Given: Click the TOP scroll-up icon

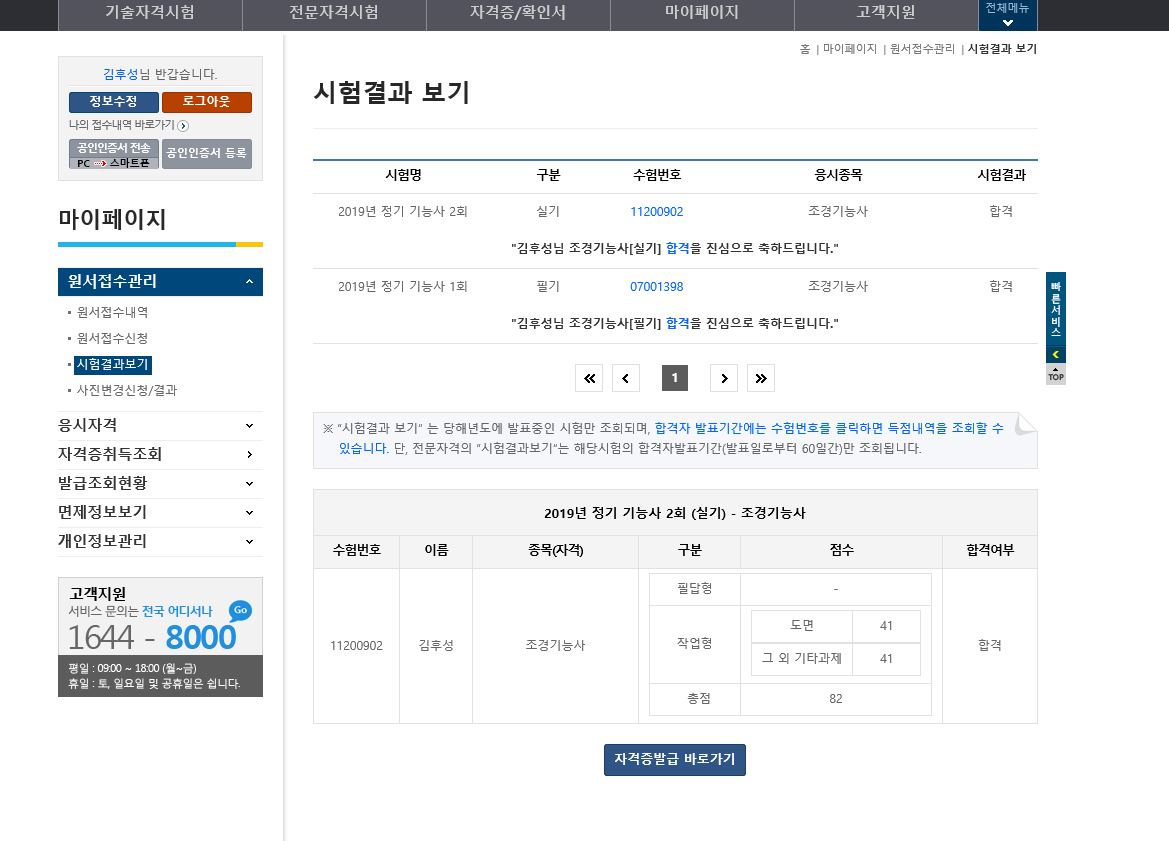Looking at the screenshot, I should coord(1056,375).
